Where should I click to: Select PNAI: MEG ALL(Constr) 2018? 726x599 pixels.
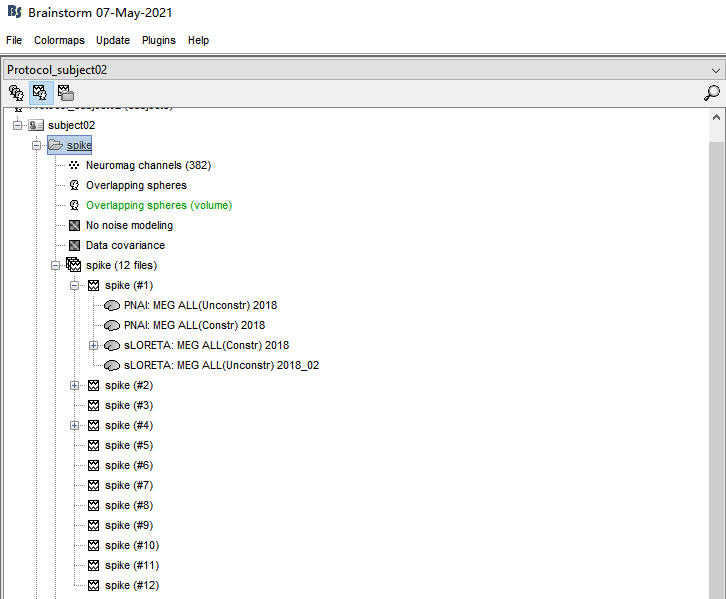[x=194, y=325]
